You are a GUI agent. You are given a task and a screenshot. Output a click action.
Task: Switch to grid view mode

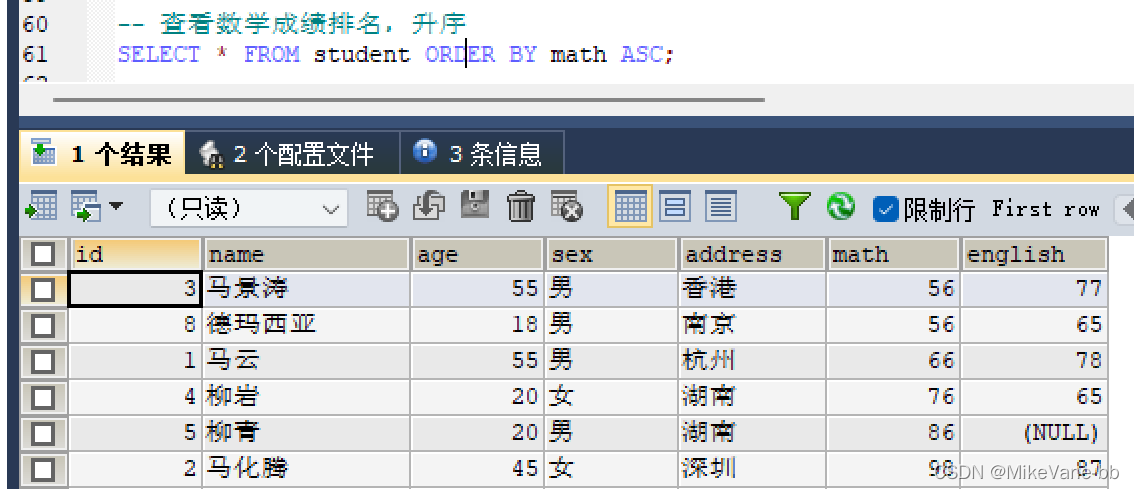coord(630,207)
